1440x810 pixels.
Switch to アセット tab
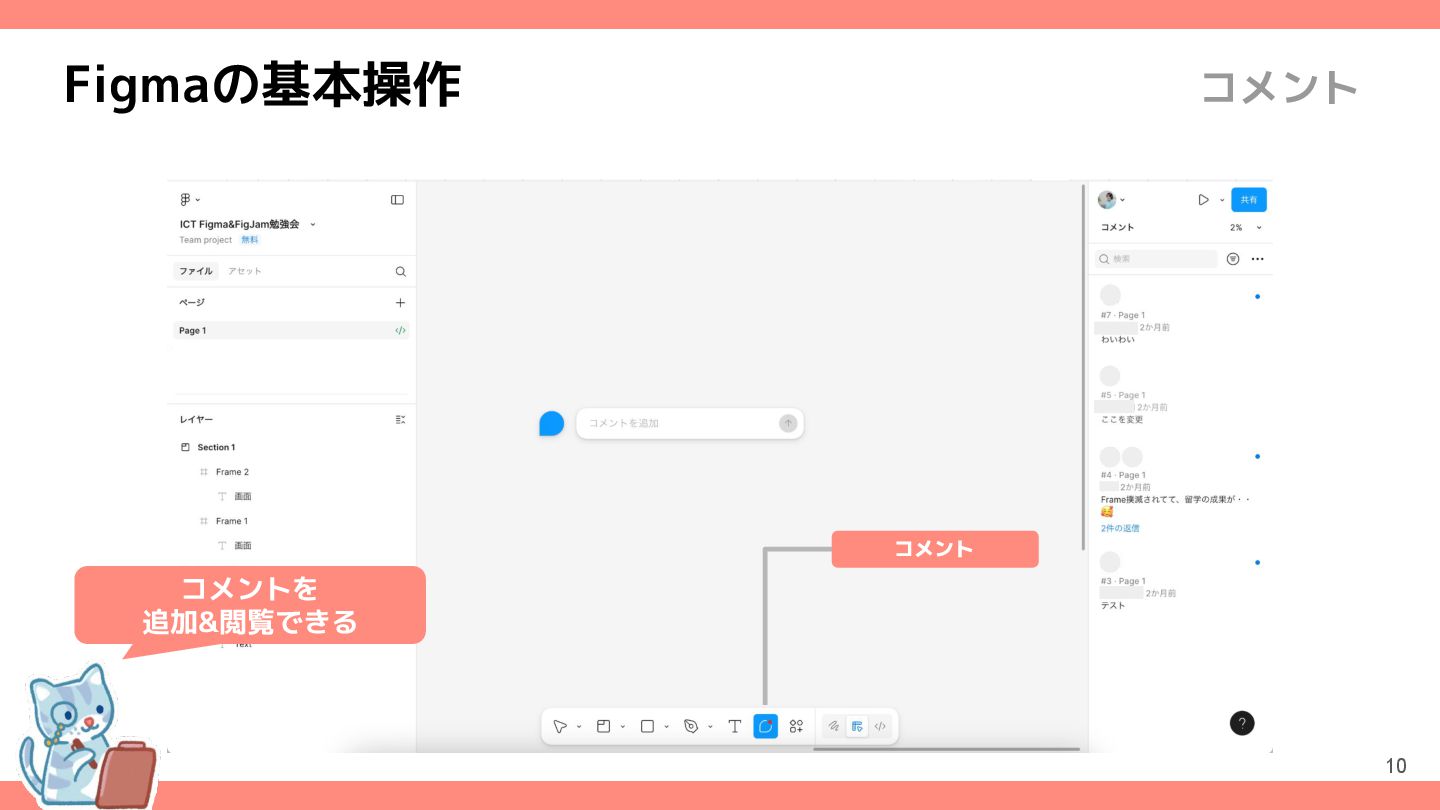click(244, 271)
